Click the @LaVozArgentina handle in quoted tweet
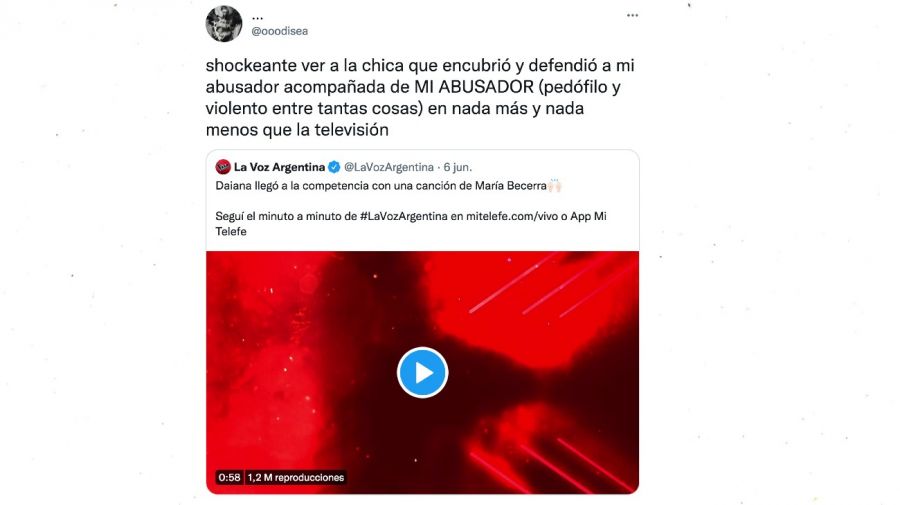 [x=389, y=167]
